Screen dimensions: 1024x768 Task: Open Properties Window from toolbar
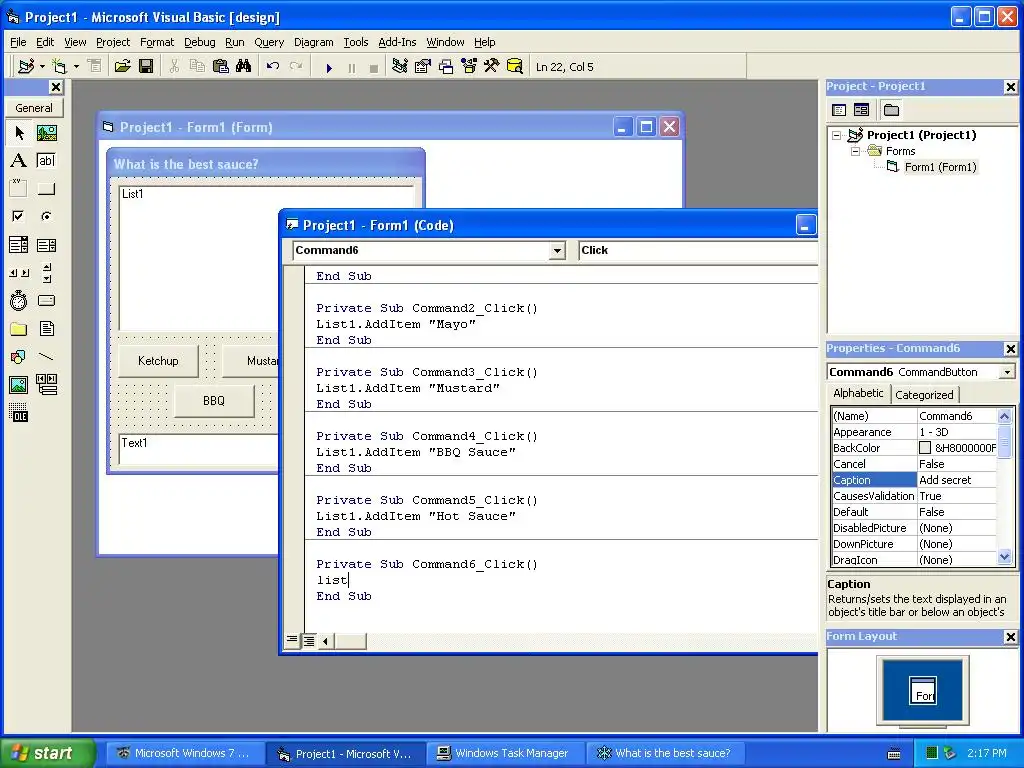(423, 67)
